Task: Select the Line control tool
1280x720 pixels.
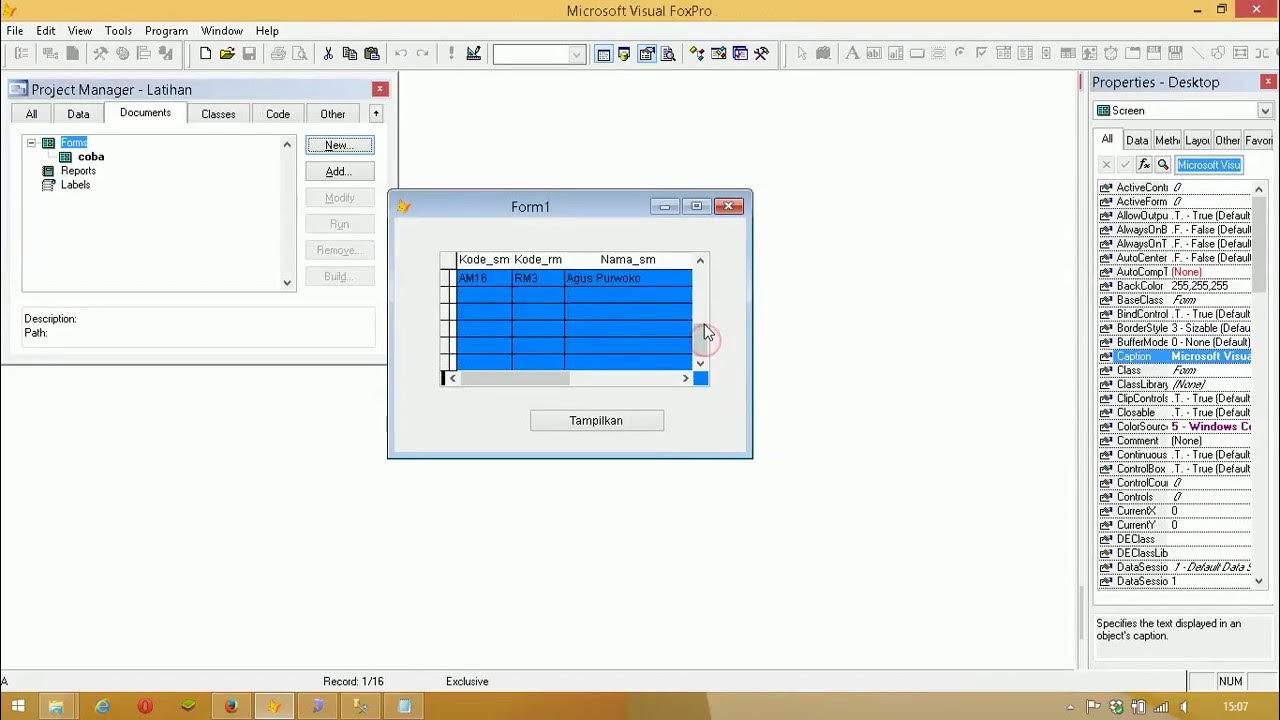Action: tap(1197, 54)
